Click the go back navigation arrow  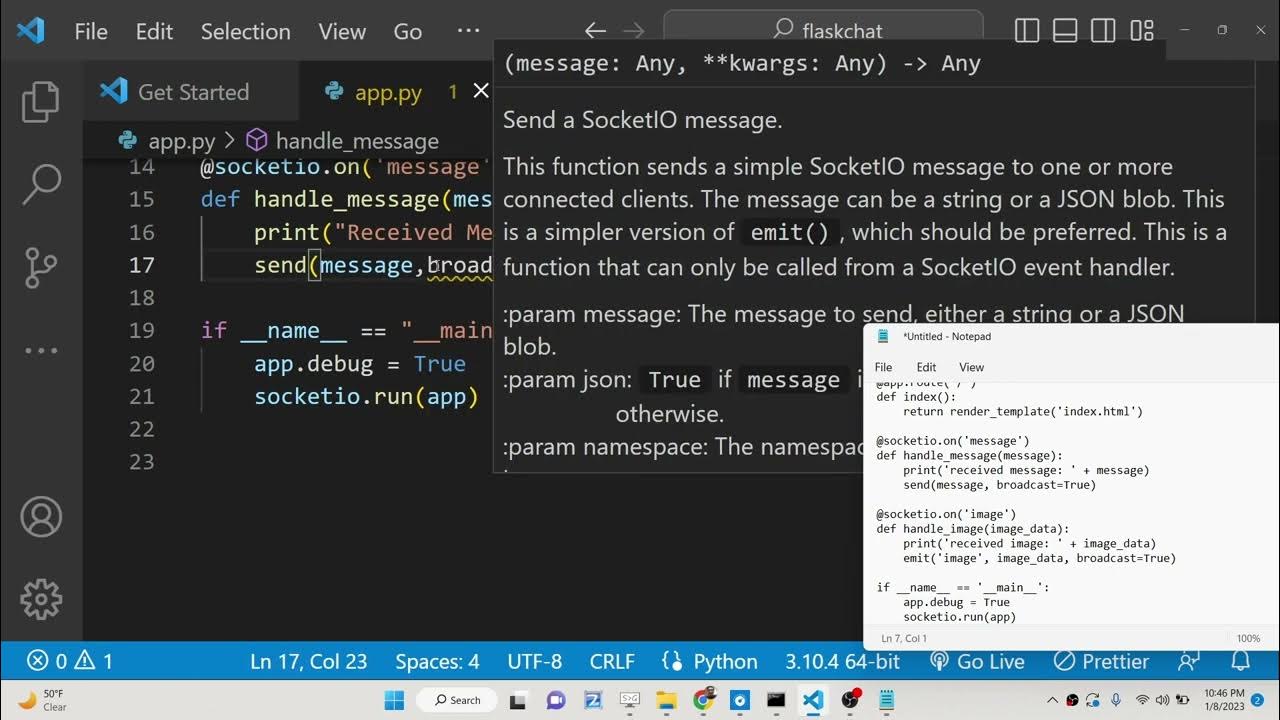click(595, 31)
